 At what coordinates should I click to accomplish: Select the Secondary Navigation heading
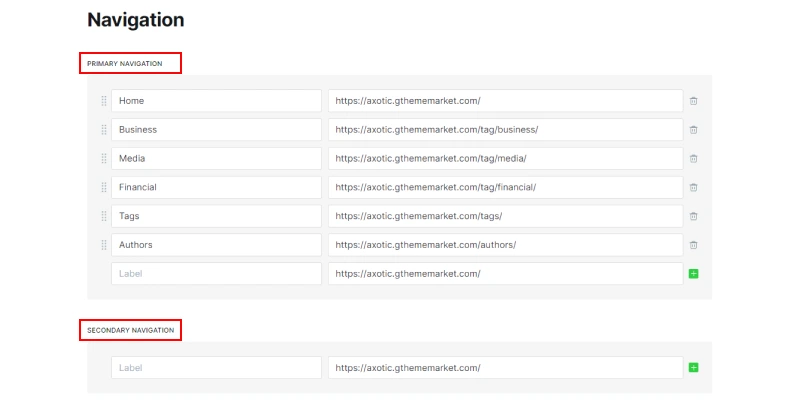click(130, 330)
